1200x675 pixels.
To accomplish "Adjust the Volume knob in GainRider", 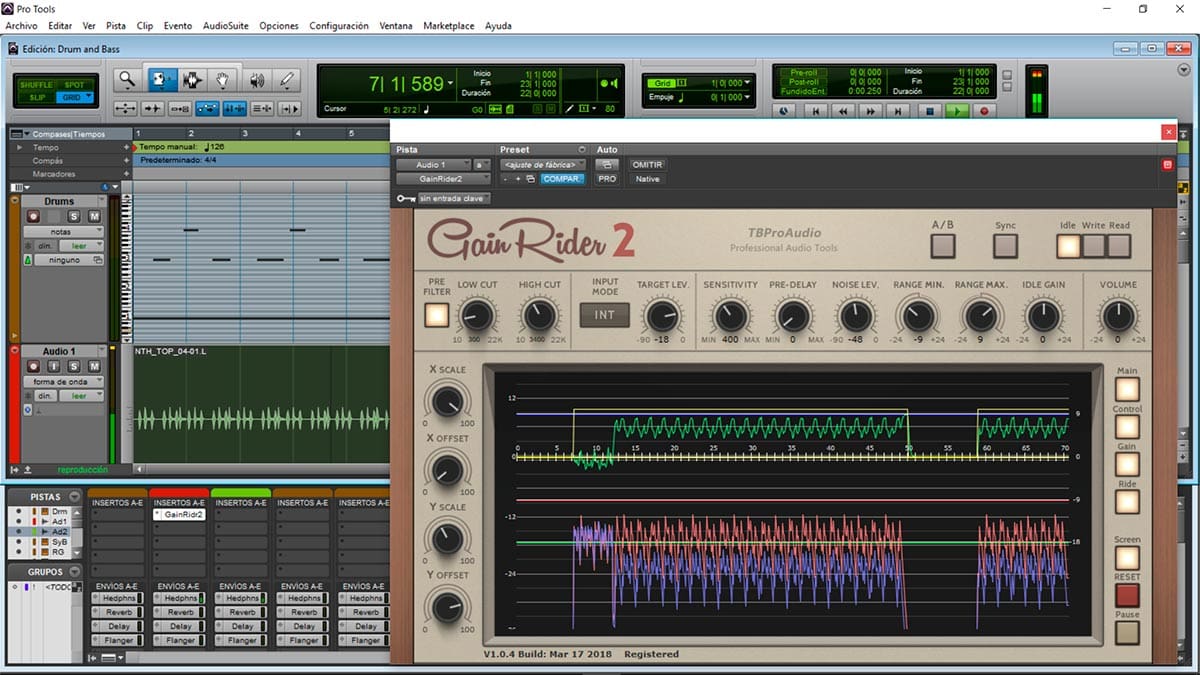I will 1118,316.
